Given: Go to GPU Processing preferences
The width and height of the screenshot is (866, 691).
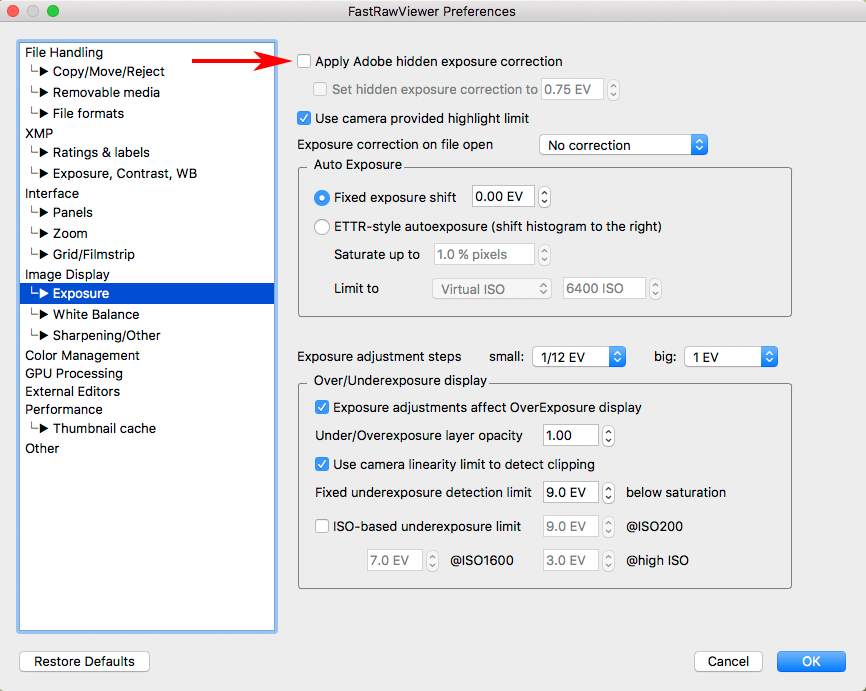Looking at the screenshot, I should [x=68, y=373].
